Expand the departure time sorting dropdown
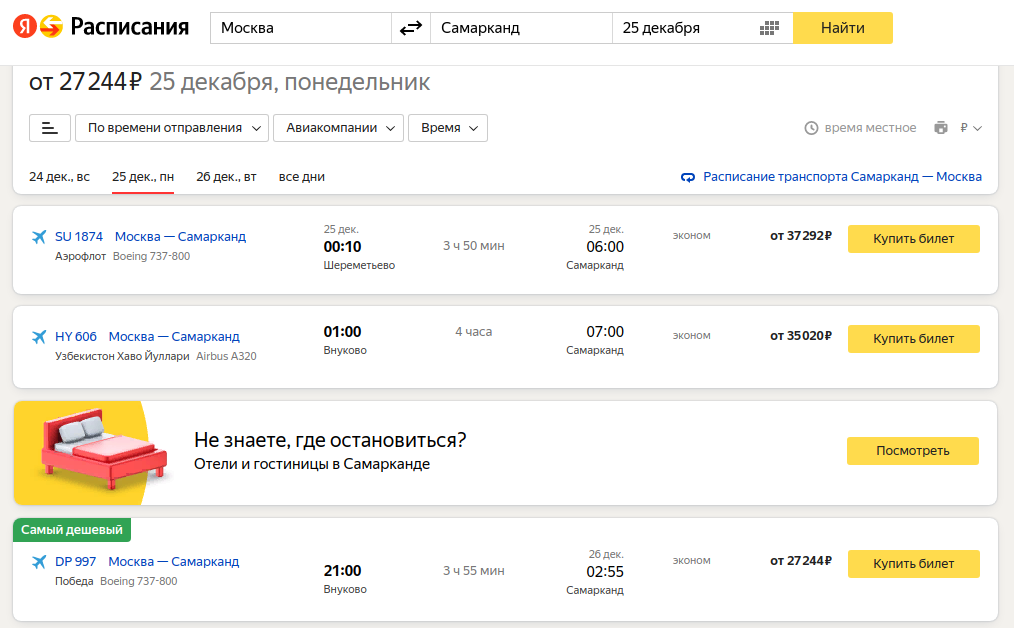The height and width of the screenshot is (628, 1014). [172, 128]
